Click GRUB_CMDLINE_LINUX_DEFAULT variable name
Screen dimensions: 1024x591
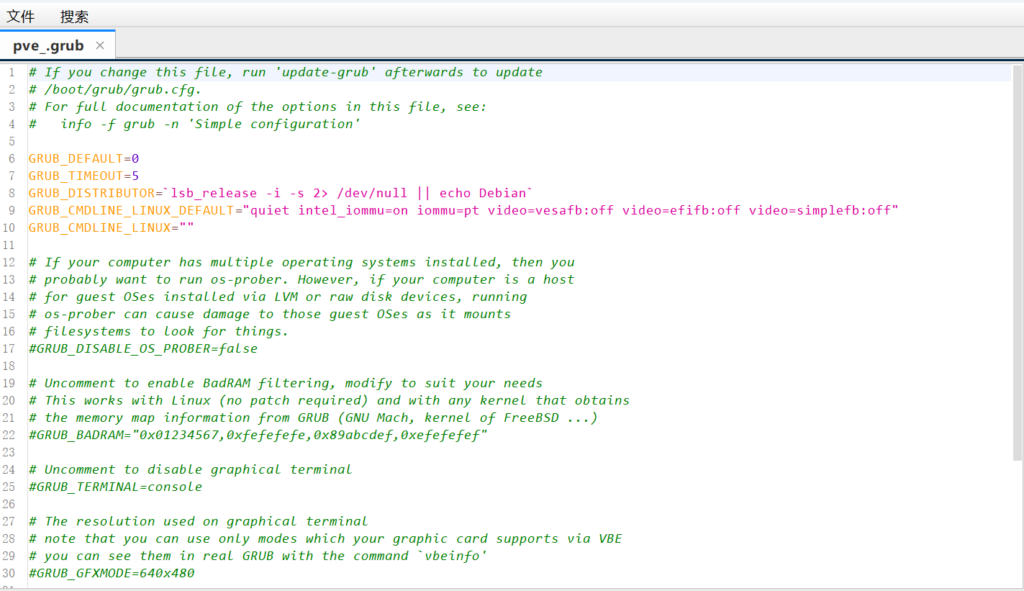click(x=131, y=210)
